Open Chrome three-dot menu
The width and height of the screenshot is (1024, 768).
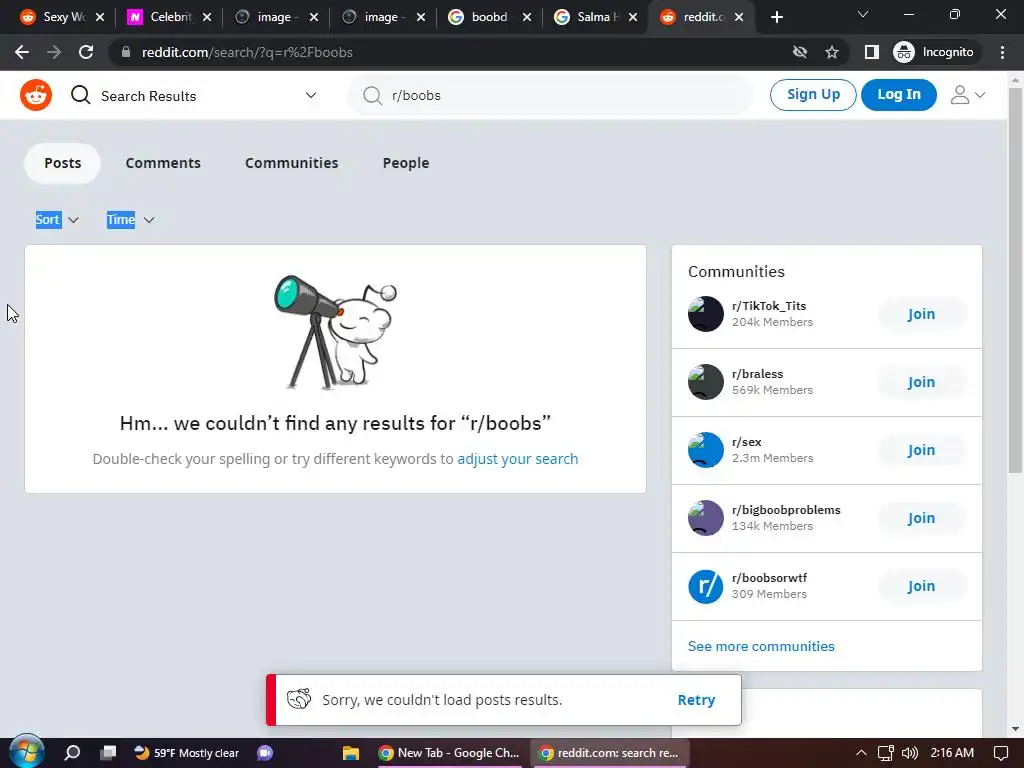(1002, 52)
